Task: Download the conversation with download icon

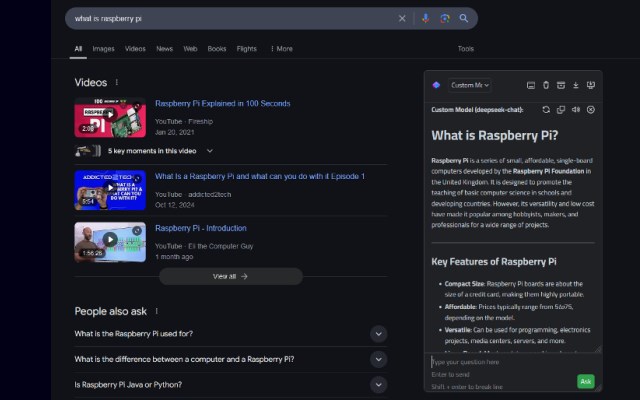Action: (x=576, y=85)
